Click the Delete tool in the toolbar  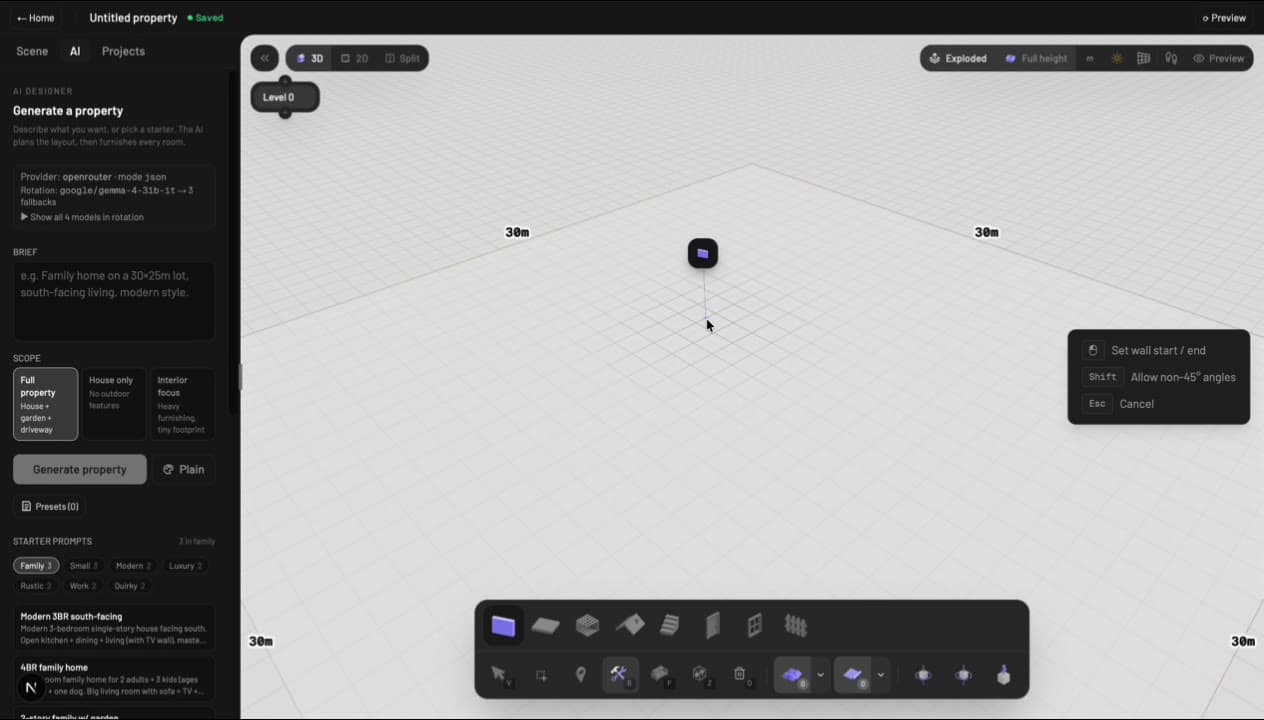(740, 675)
